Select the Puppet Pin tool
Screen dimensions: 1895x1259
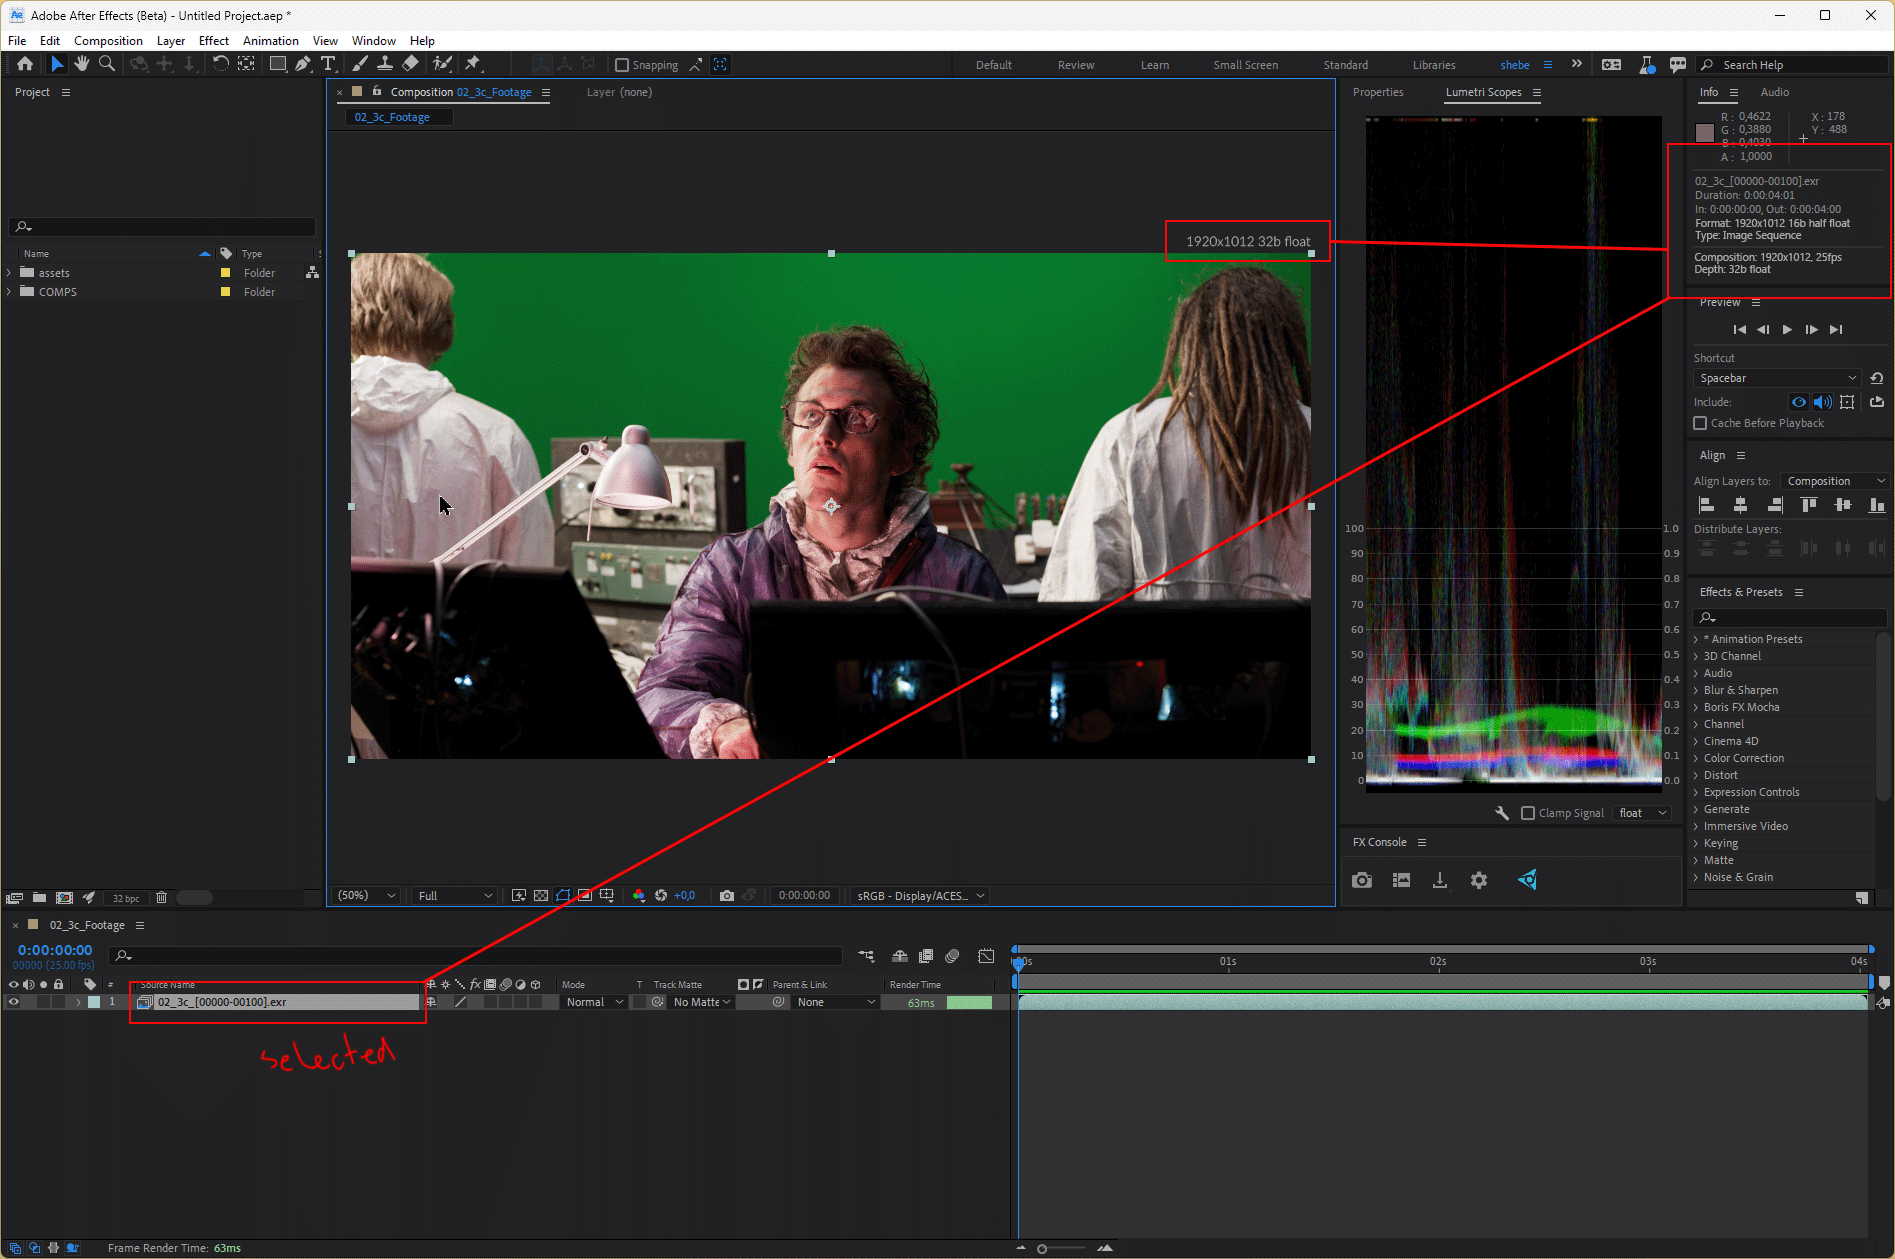pyautogui.click(x=474, y=63)
